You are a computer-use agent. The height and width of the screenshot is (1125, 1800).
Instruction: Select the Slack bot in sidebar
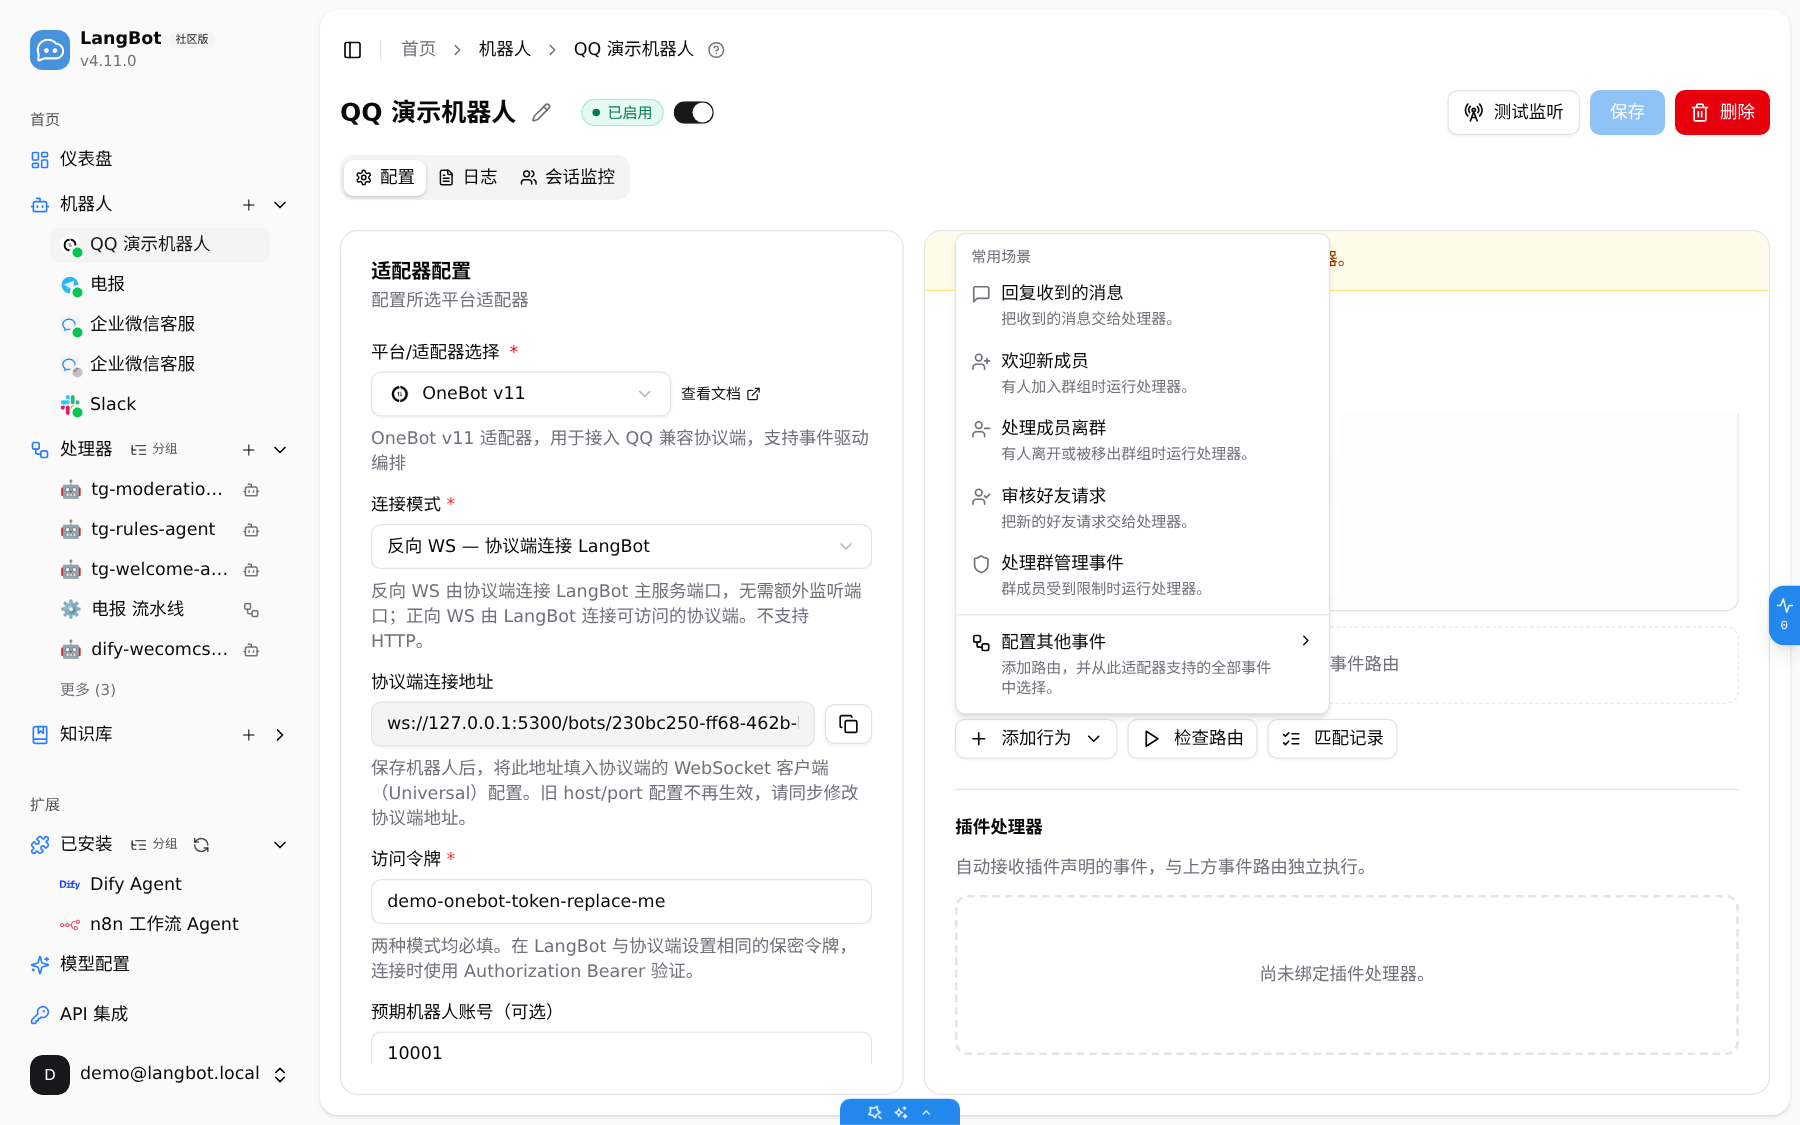pos(160,404)
